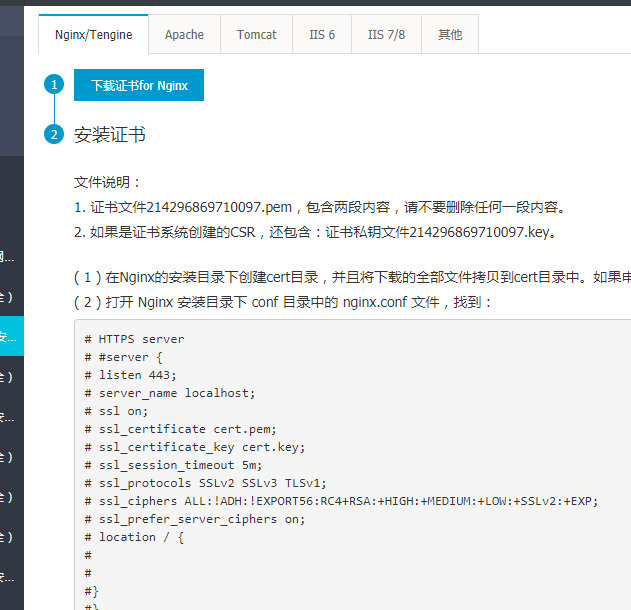
Task: Switch to the Nginx/Tengine tab
Action: [x=93, y=34]
